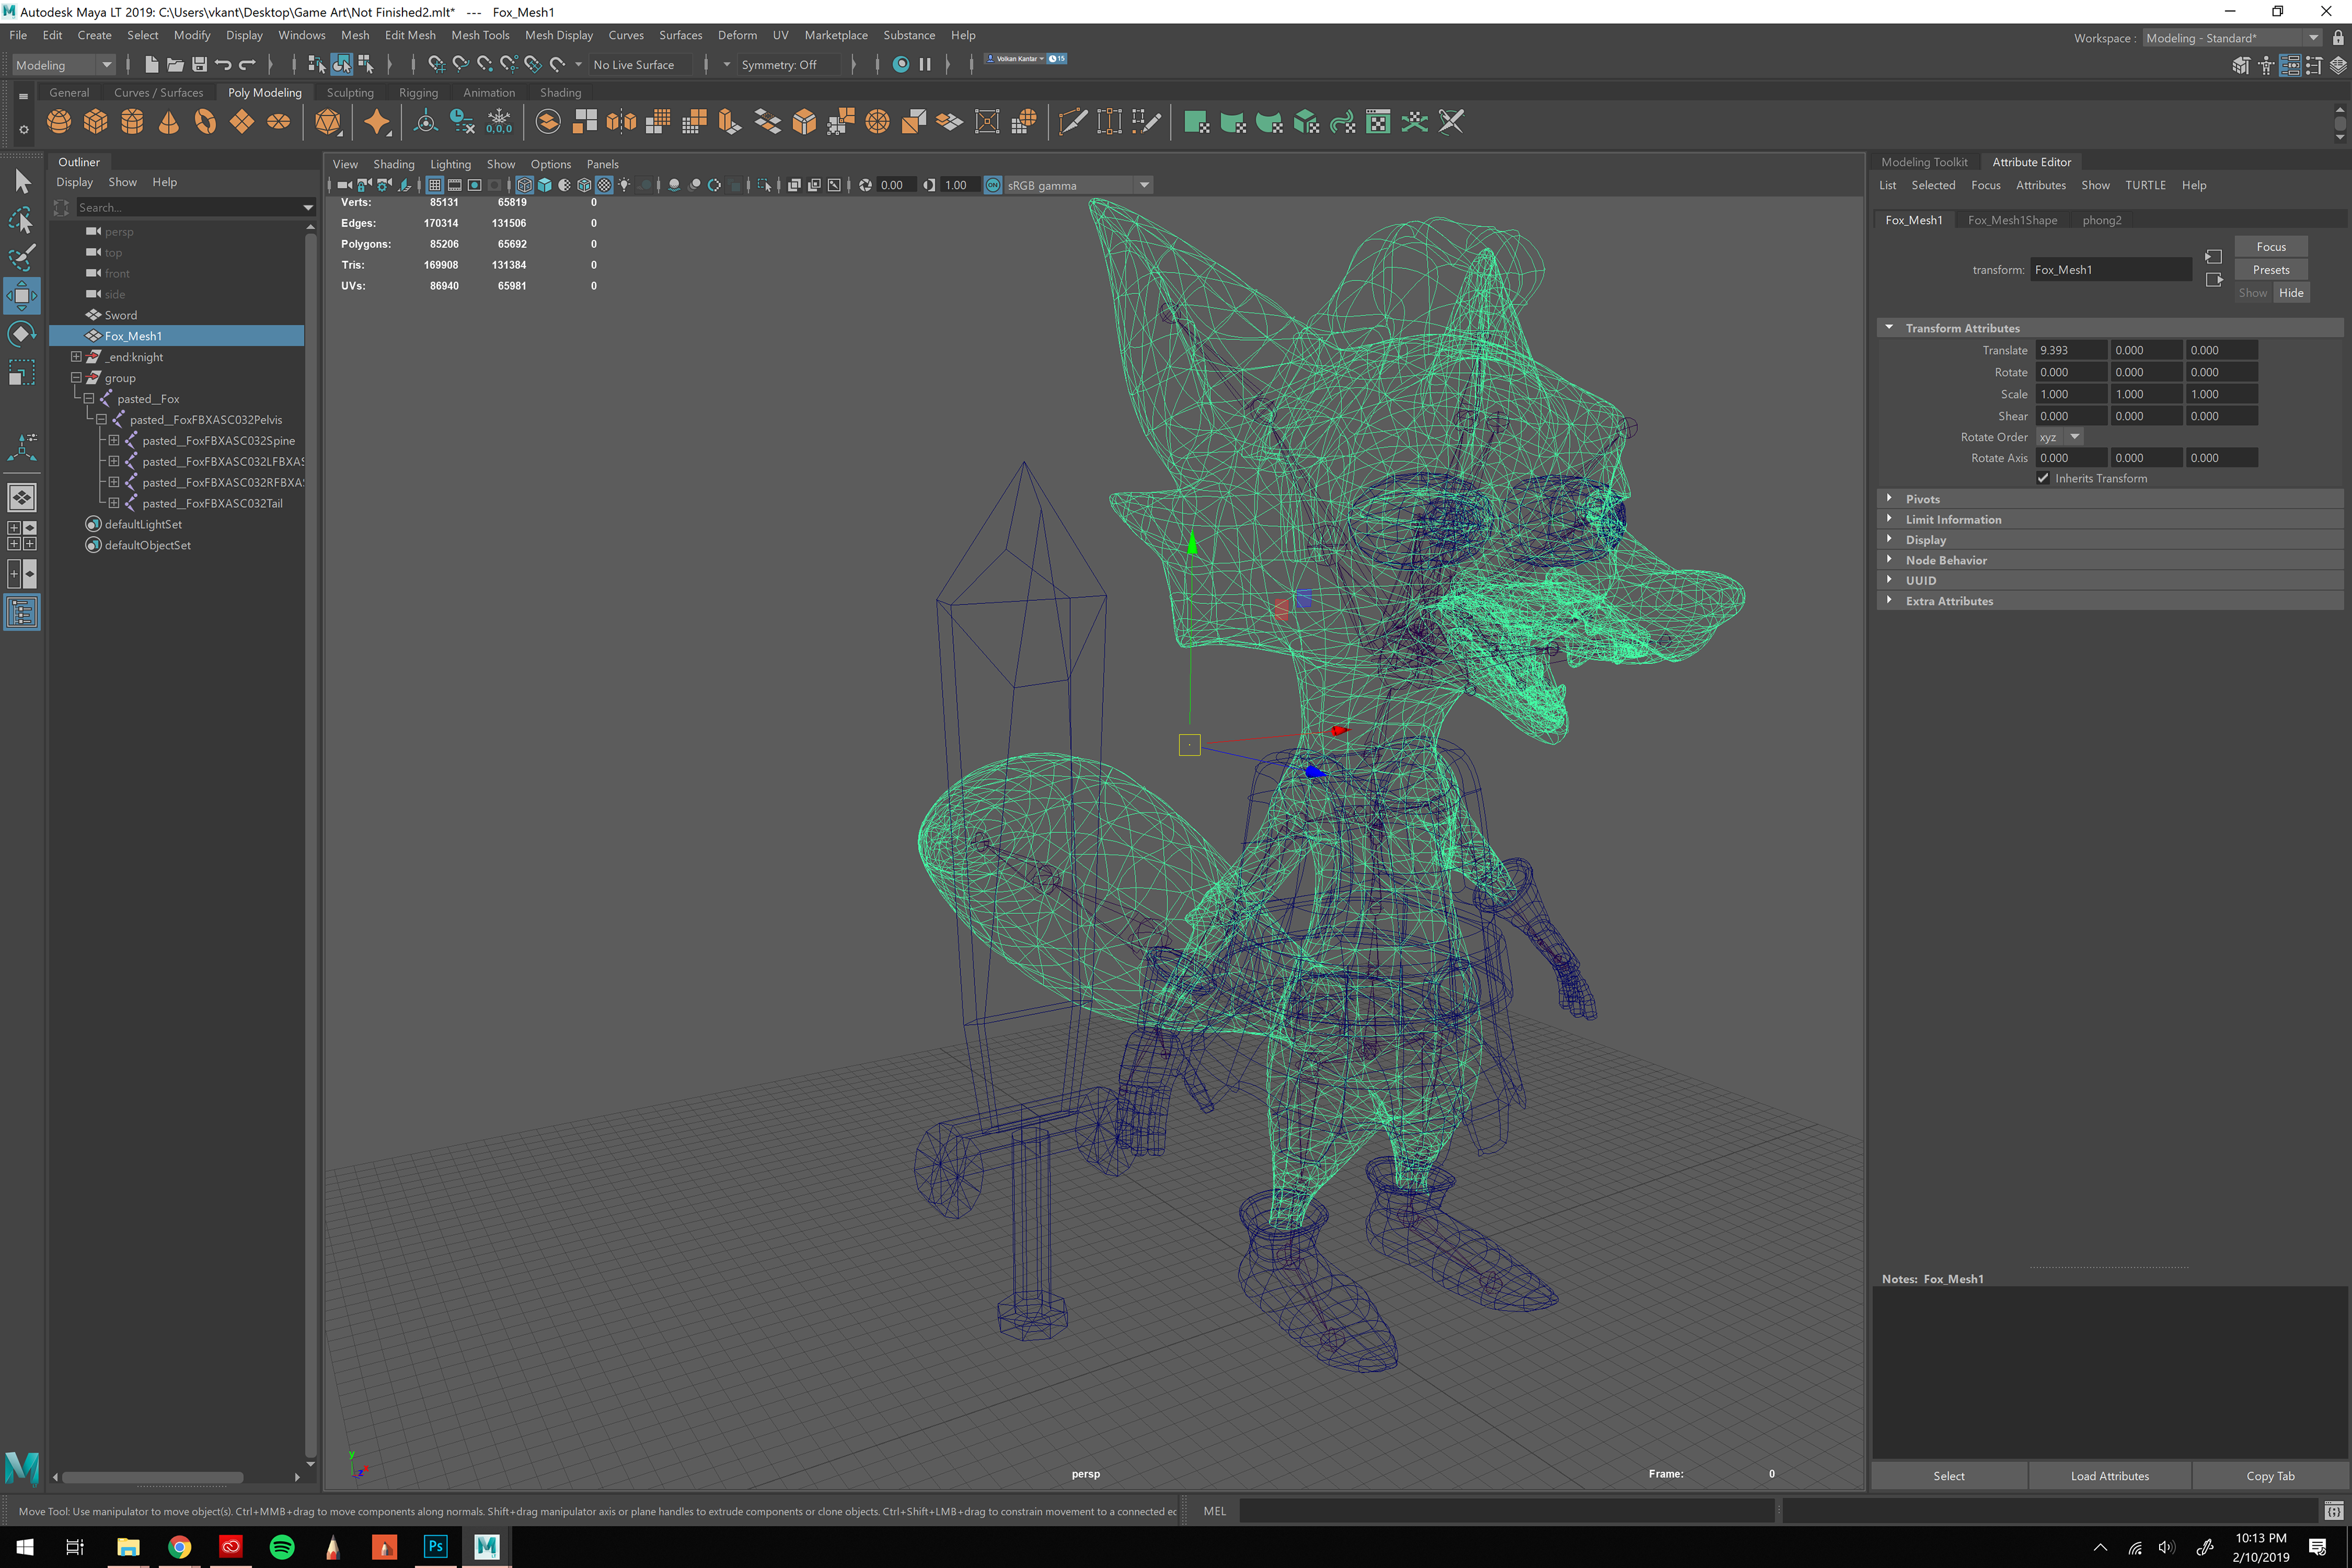Toggle use all lights bulb icon
2352x1568 pixels.
624,185
